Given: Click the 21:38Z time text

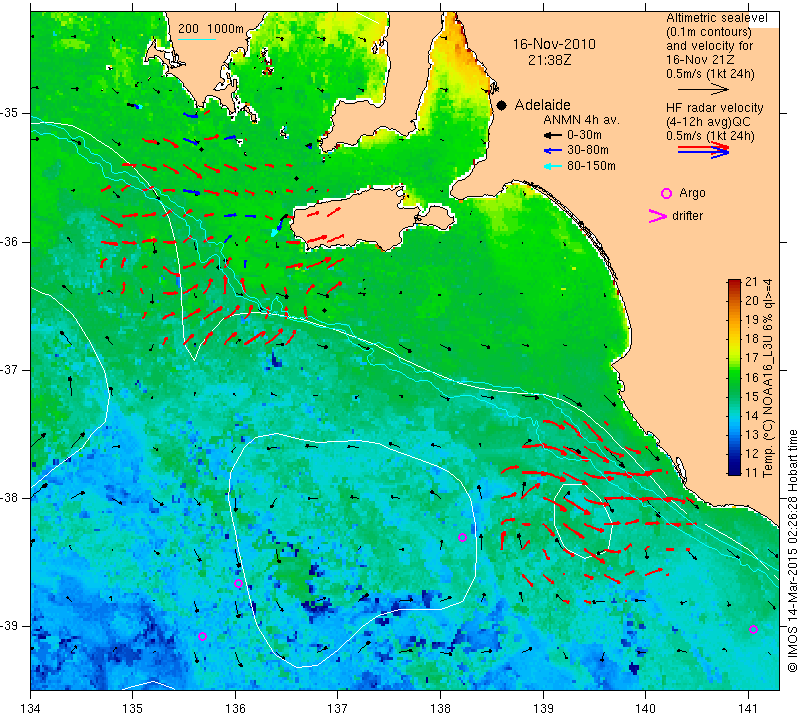Looking at the screenshot, I should point(549,60).
